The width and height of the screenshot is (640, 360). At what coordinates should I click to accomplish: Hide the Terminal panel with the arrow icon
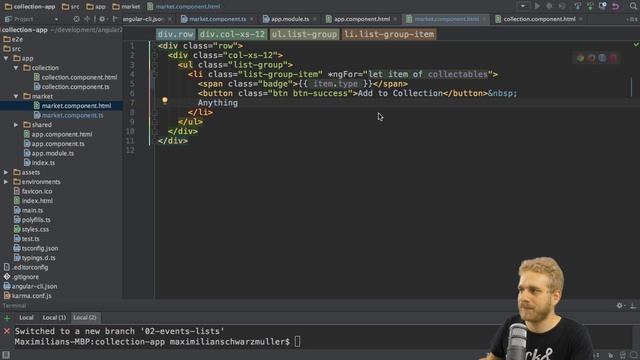point(633,305)
